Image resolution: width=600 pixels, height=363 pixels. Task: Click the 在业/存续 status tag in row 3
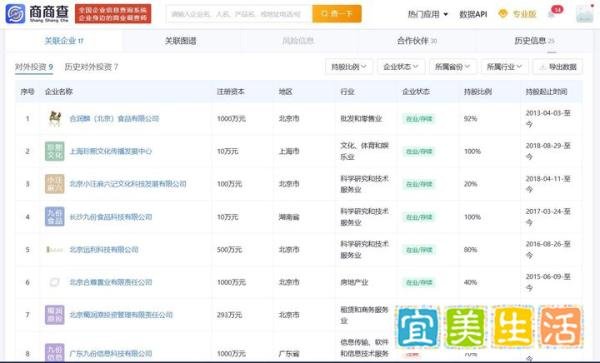click(419, 184)
